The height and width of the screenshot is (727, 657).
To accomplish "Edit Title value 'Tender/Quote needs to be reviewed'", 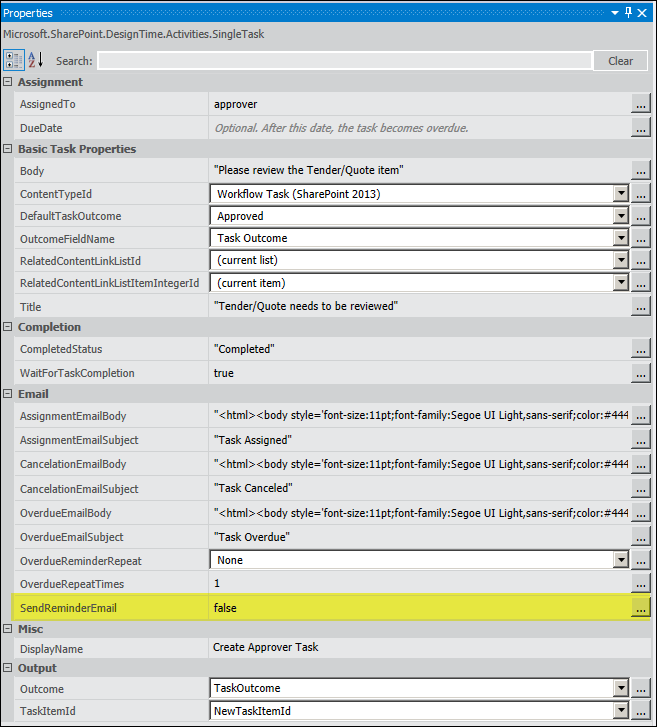I will (306, 306).
